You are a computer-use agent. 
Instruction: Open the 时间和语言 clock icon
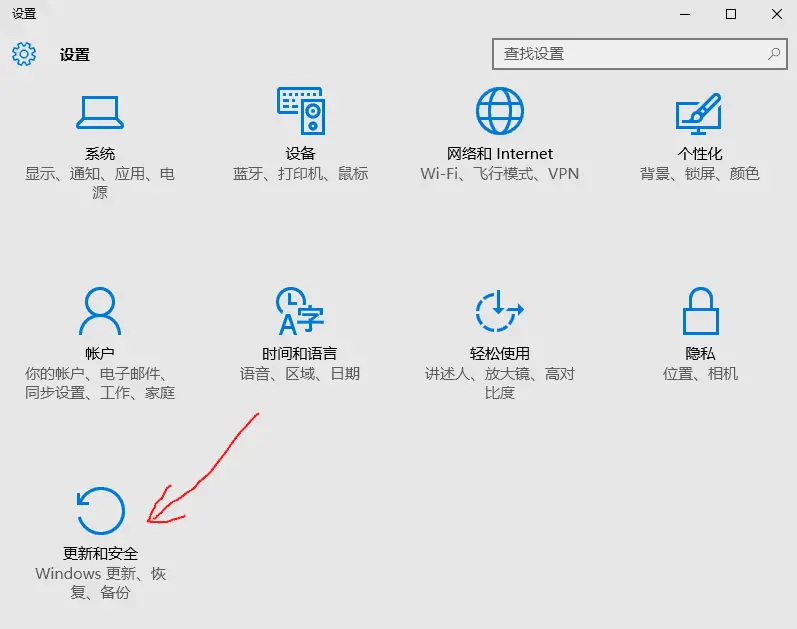[299, 311]
